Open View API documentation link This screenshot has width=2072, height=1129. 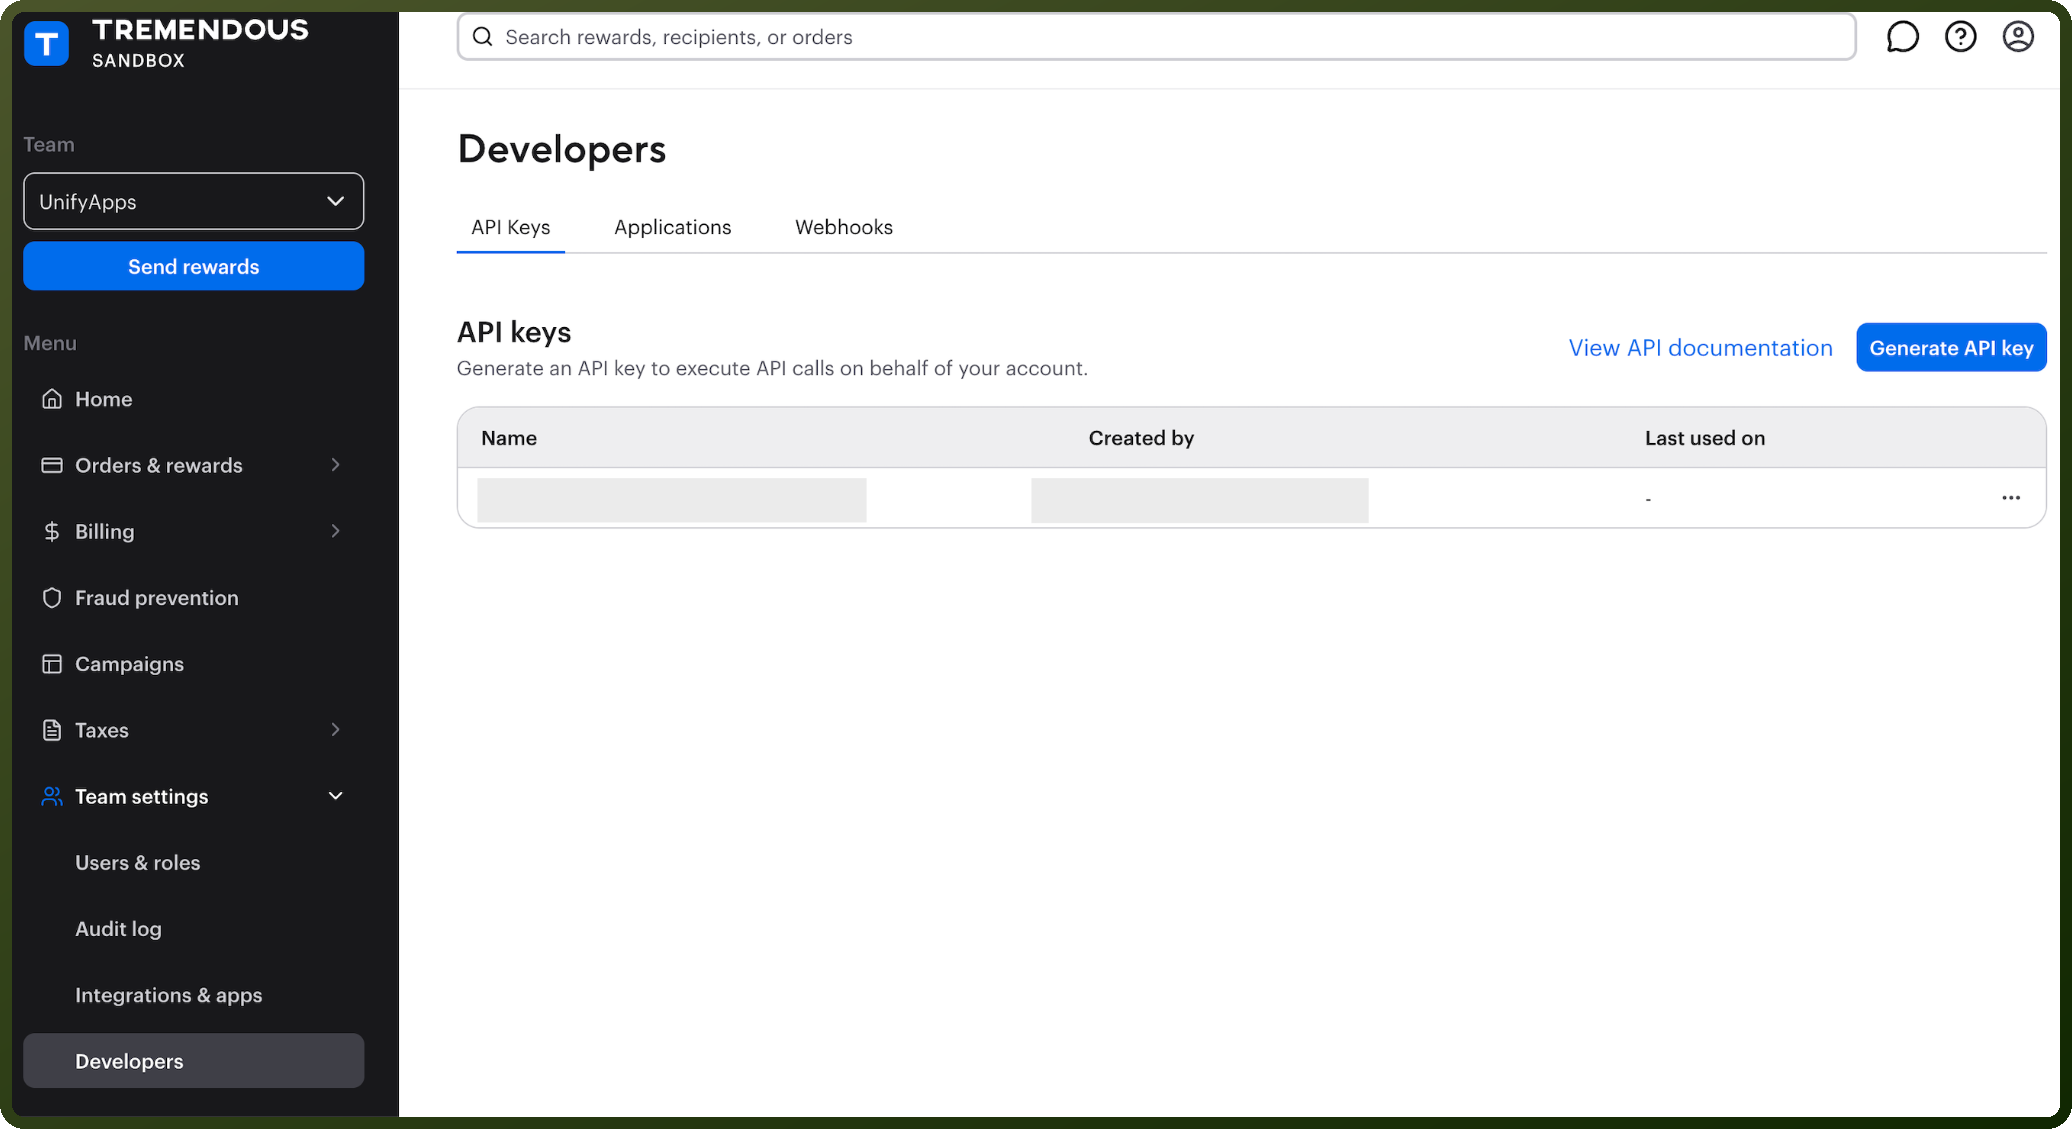pyautogui.click(x=1700, y=347)
